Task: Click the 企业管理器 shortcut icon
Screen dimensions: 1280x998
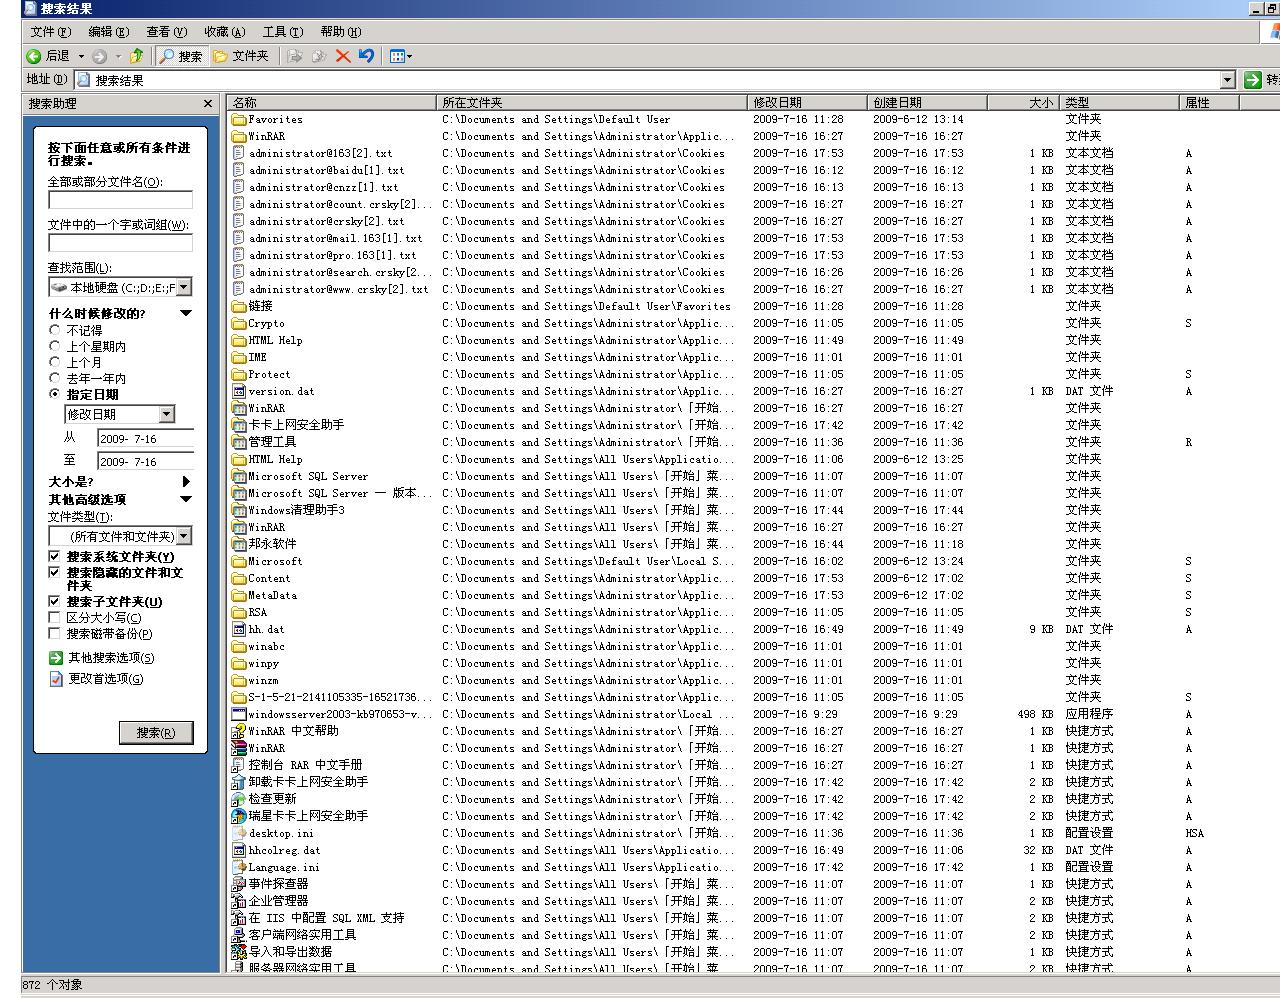Action: coord(239,901)
